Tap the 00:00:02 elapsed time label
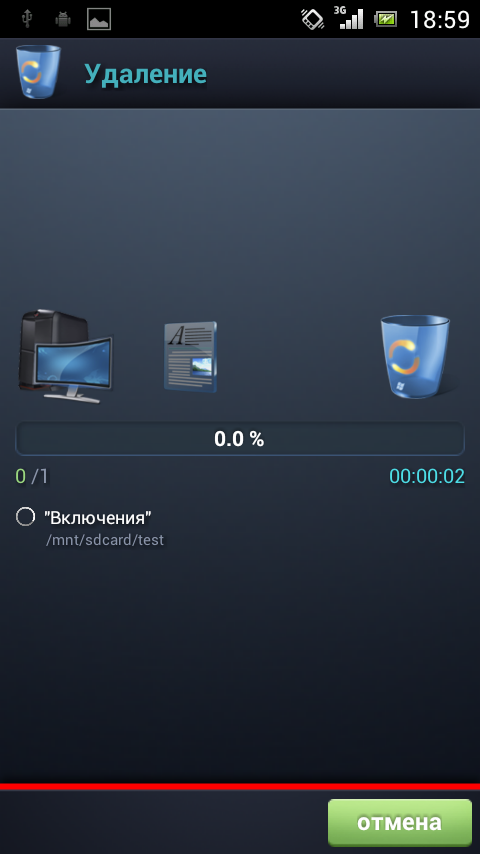The height and width of the screenshot is (854, 480). (x=427, y=477)
